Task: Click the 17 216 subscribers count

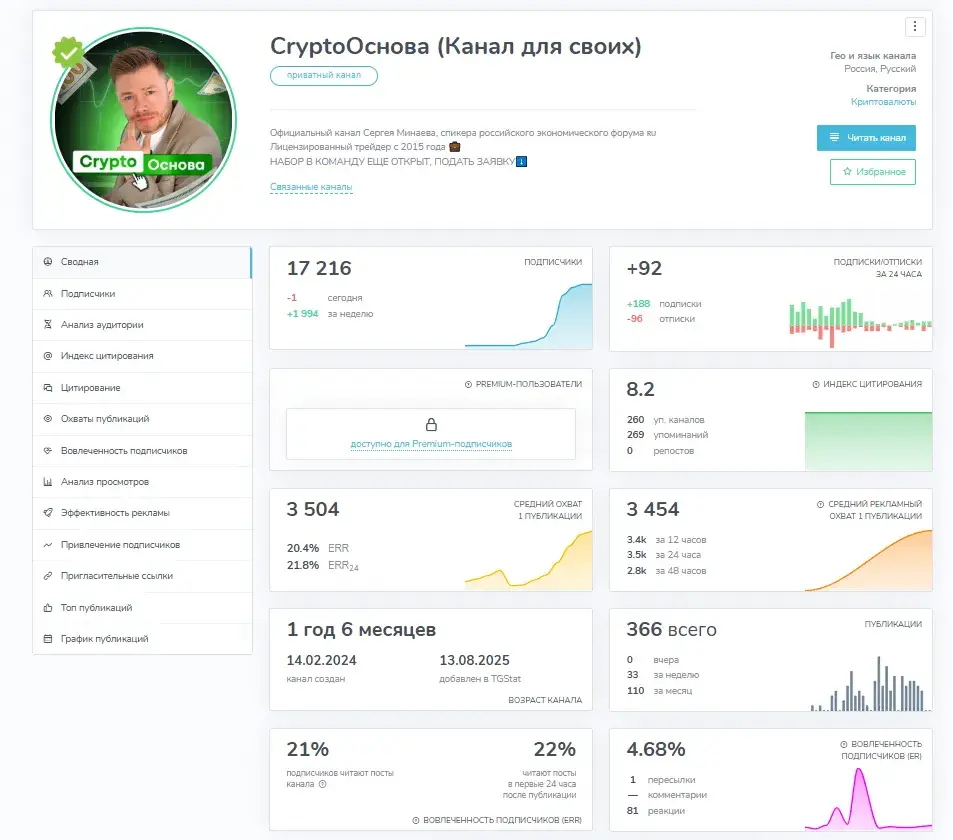Action: (x=319, y=268)
